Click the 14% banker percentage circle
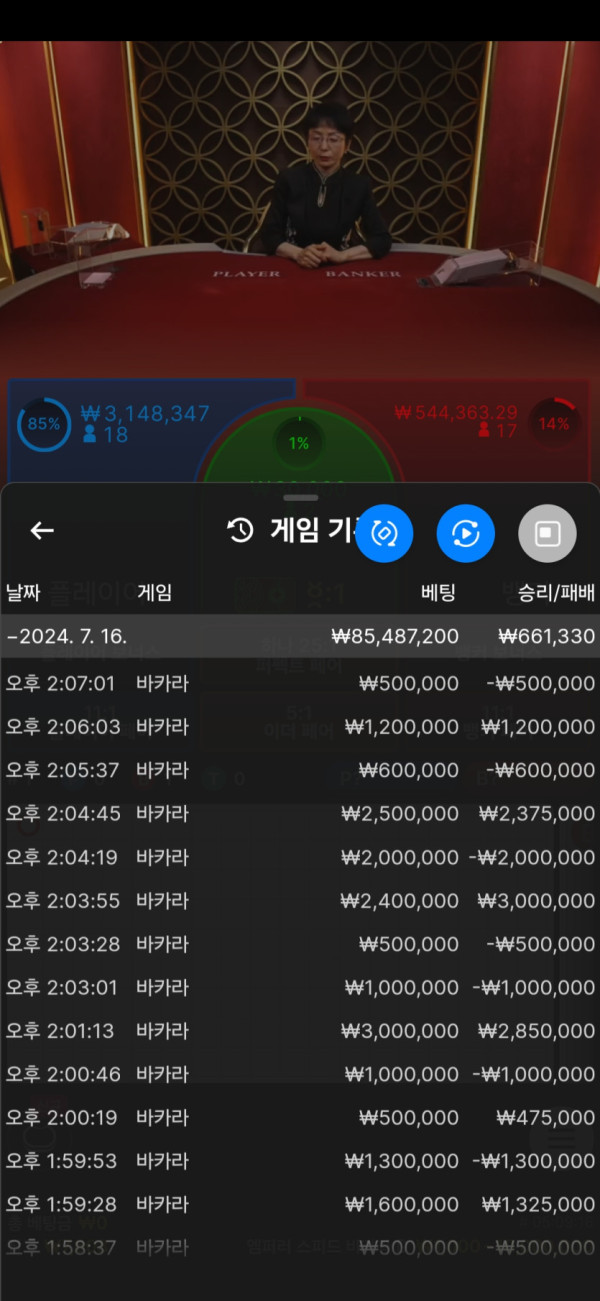 click(553, 424)
